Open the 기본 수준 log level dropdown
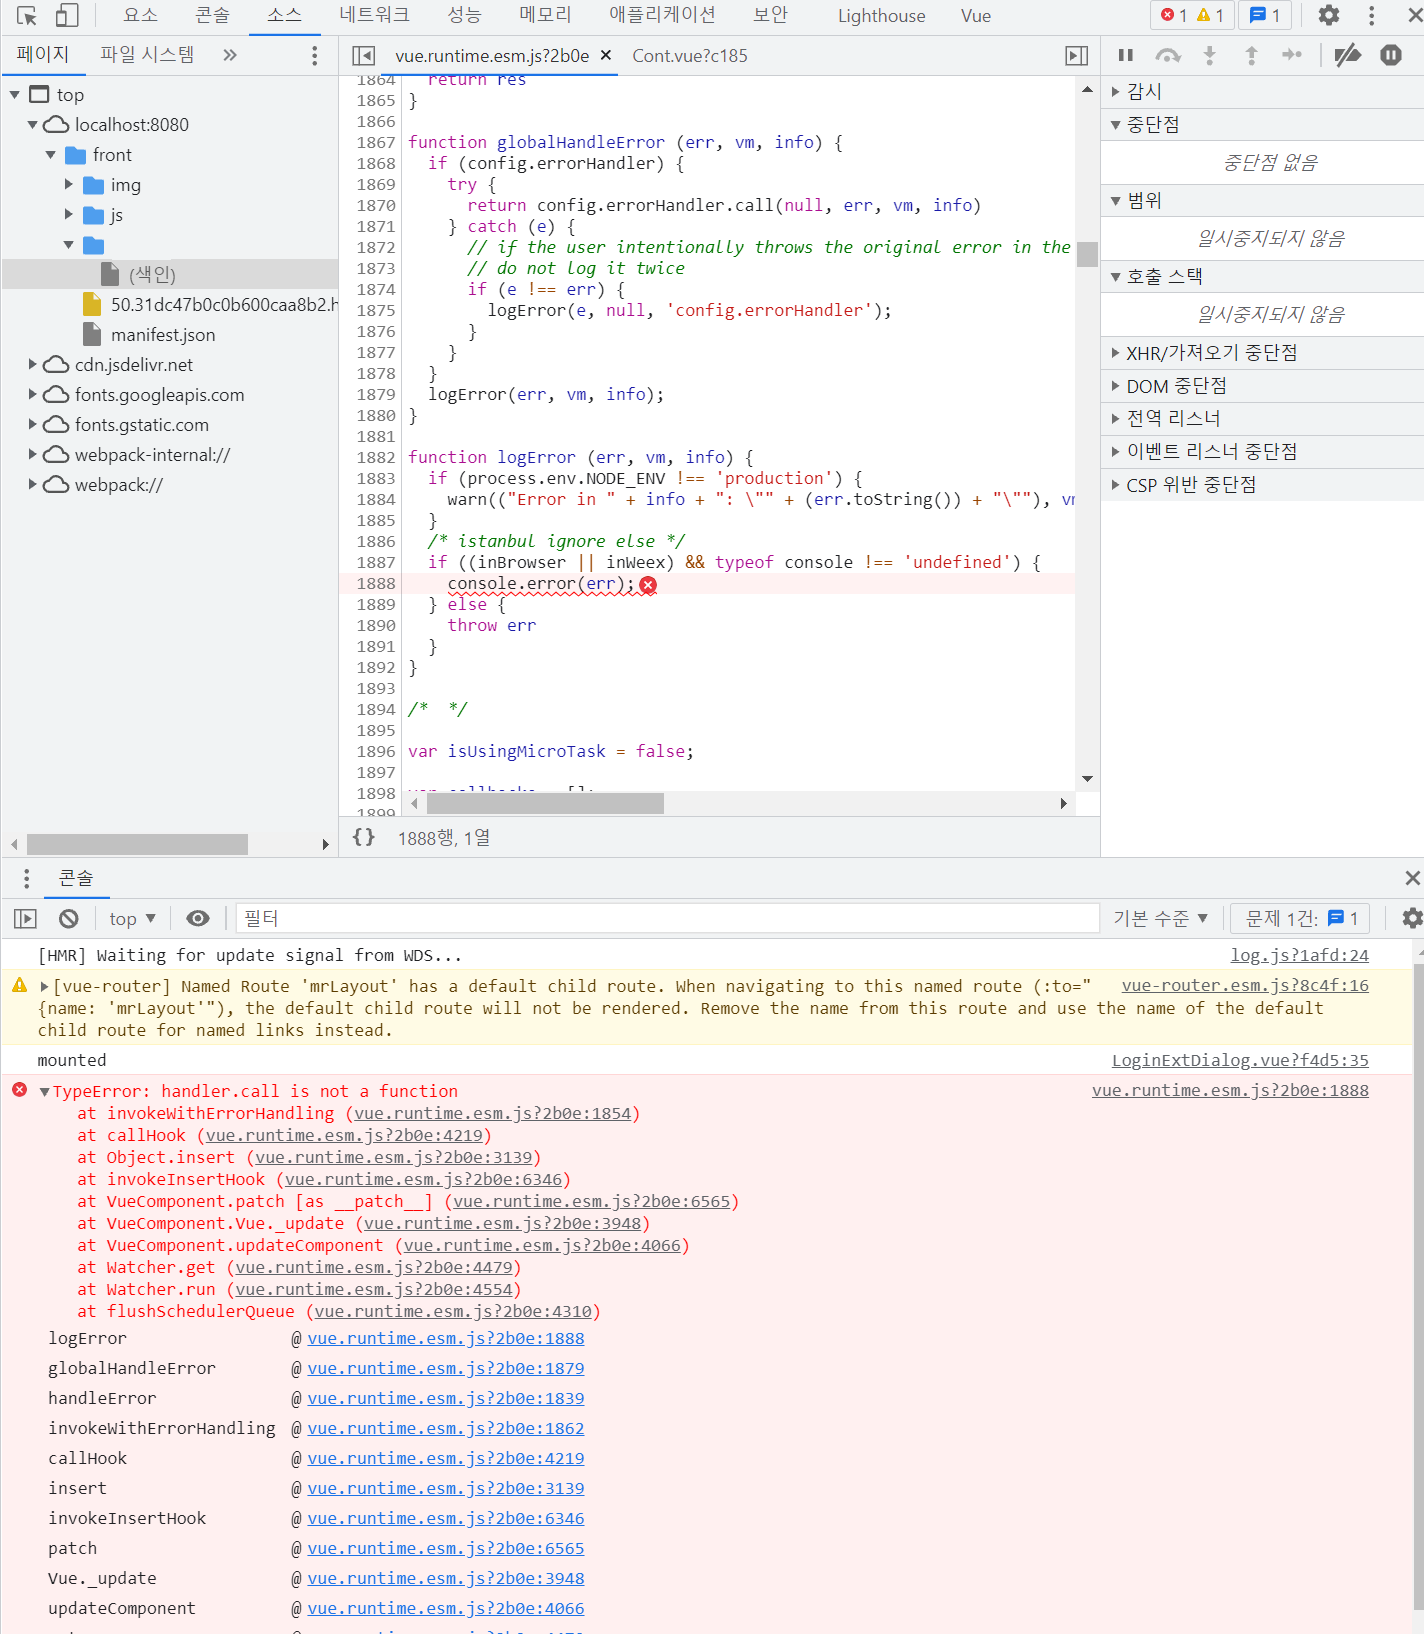 [x=1160, y=918]
